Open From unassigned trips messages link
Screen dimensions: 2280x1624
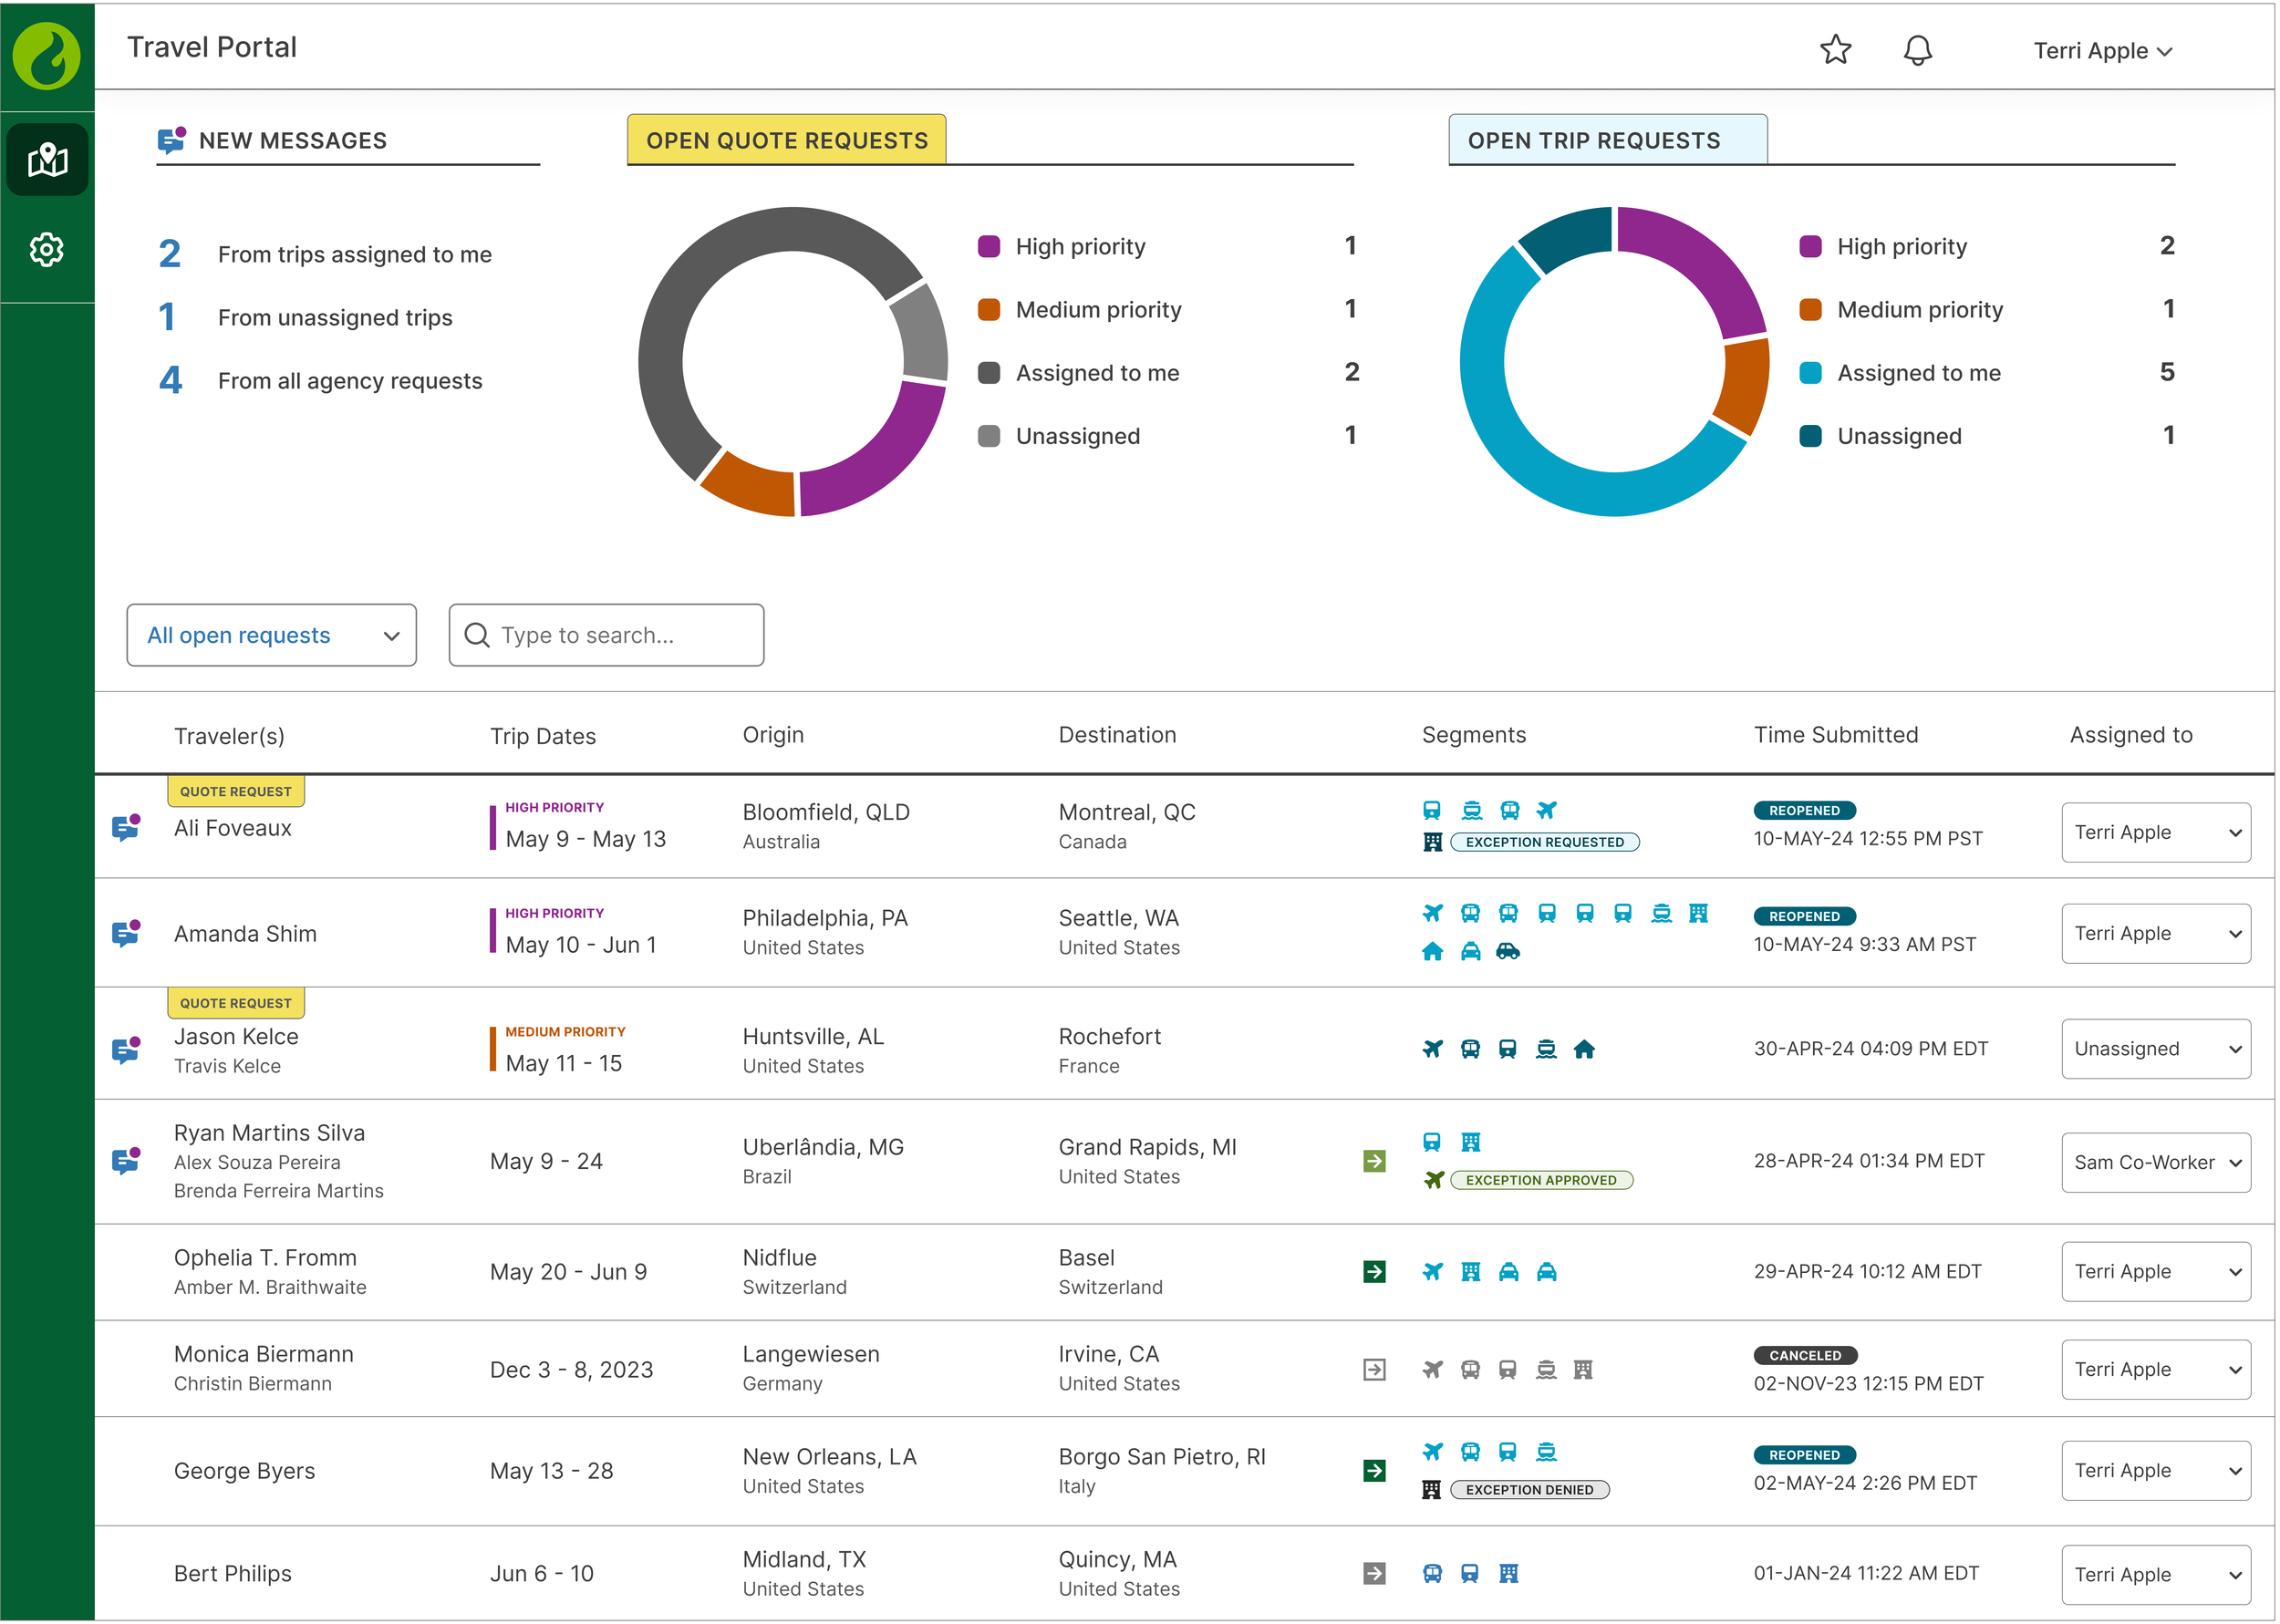pyautogui.click(x=334, y=318)
